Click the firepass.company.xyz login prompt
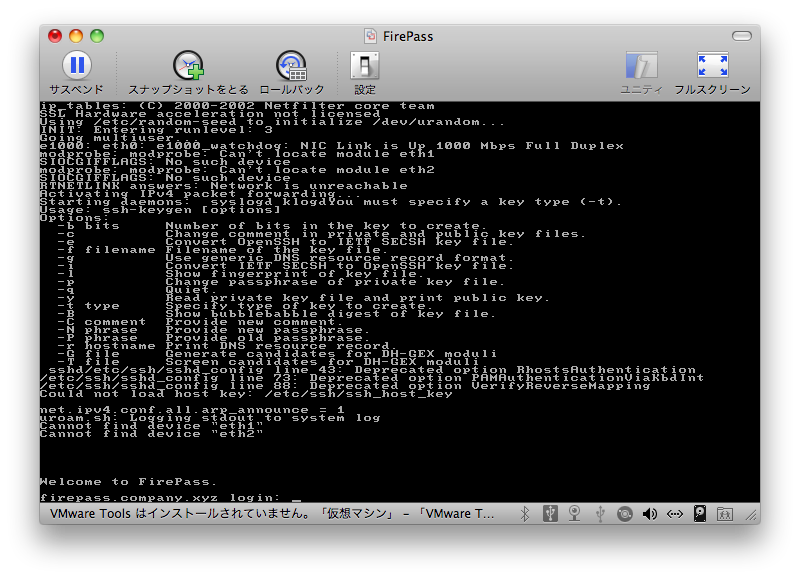Viewport: 800px width, 579px height. coord(159,497)
